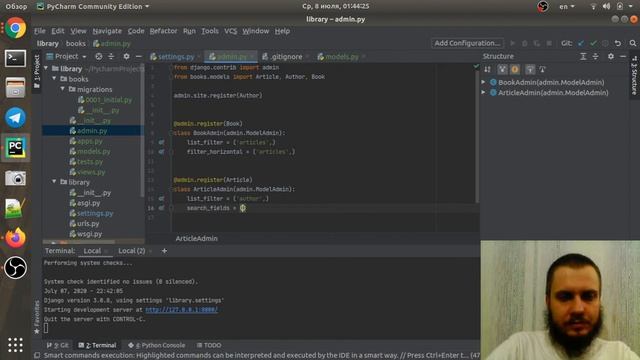640x360 pixels.
Task: Open Project panel settings gear
Action: pyautogui.click(x=126, y=56)
